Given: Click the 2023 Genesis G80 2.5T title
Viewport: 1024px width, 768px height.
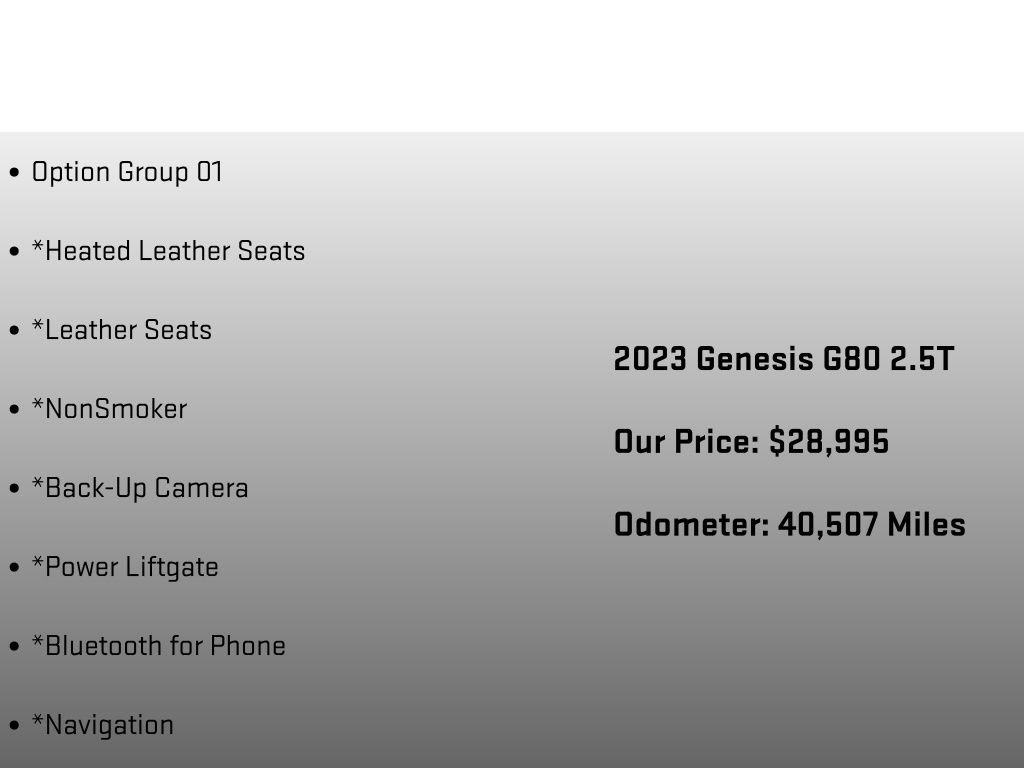Looking at the screenshot, I should point(783,359).
